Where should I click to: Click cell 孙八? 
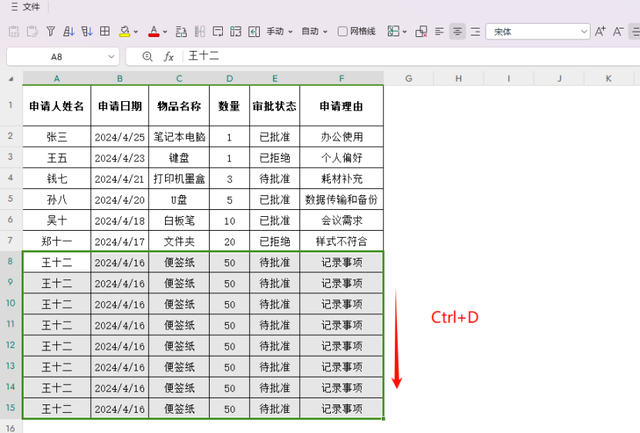(x=57, y=200)
